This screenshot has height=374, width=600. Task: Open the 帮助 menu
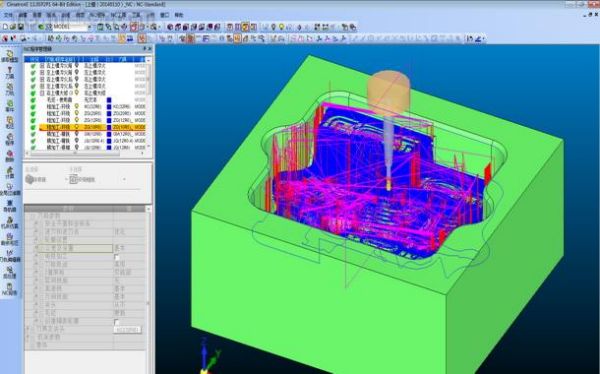179,15
